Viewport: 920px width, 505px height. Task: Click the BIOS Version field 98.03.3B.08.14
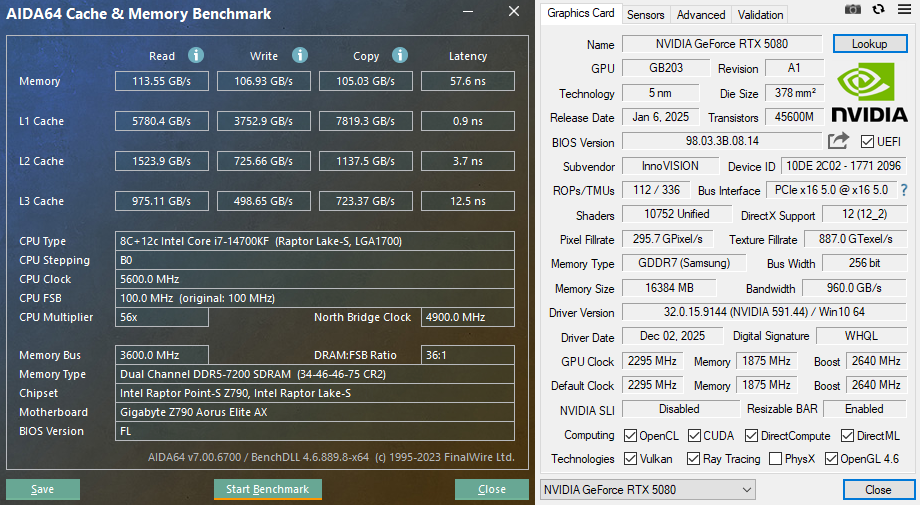(722, 141)
